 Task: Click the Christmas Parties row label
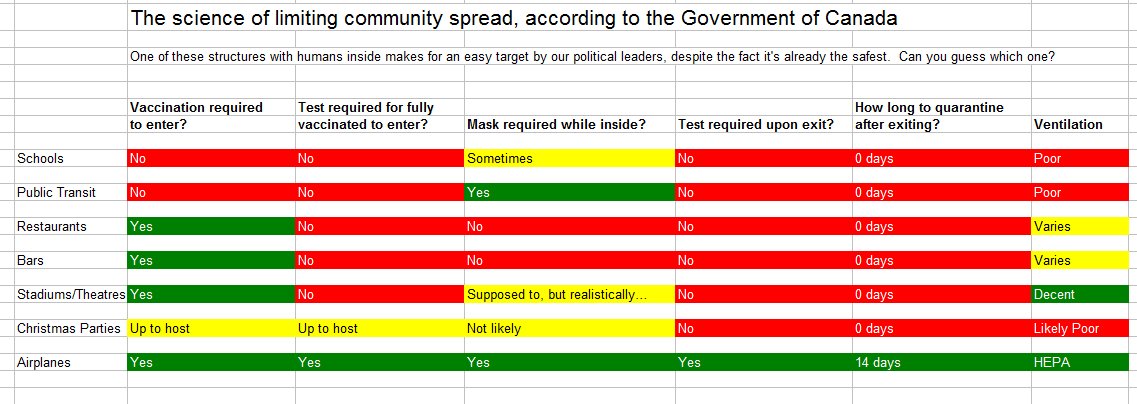pos(70,329)
